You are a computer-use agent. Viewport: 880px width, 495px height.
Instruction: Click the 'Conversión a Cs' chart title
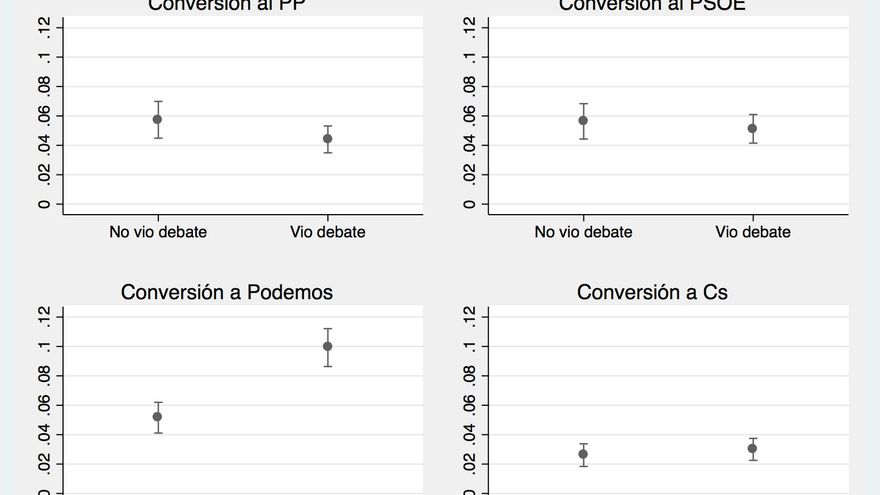tap(652, 292)
